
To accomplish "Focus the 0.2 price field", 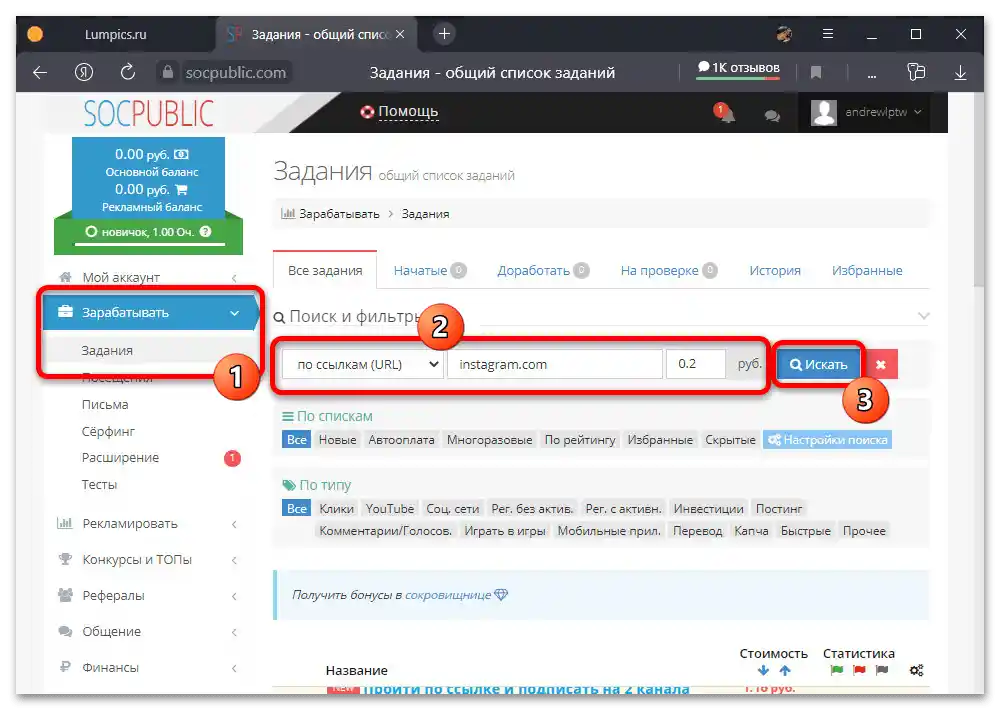I will click(696, 364).
